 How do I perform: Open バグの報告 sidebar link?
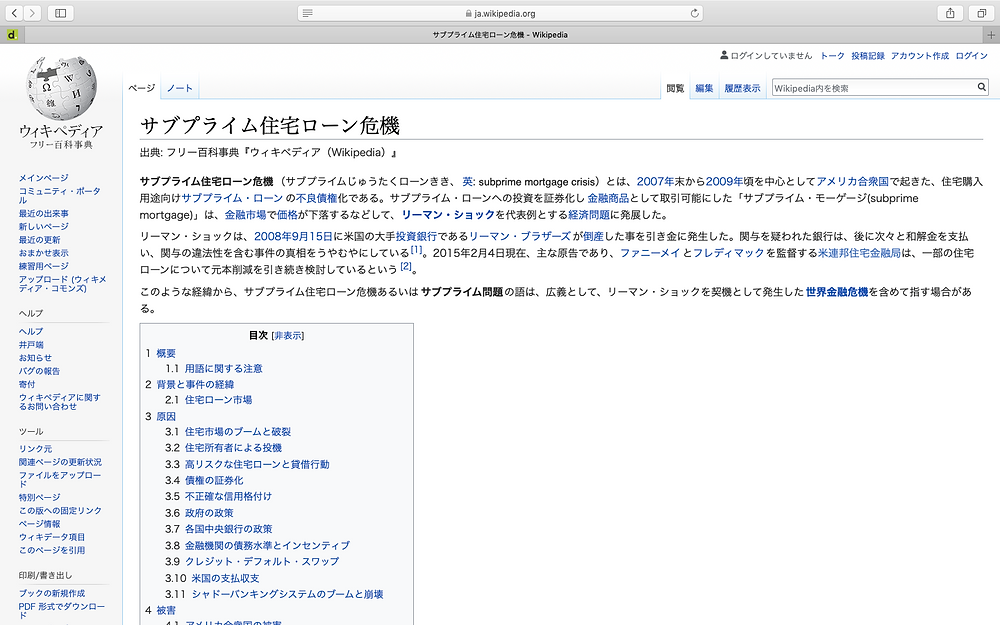click(x=40, y=371)
